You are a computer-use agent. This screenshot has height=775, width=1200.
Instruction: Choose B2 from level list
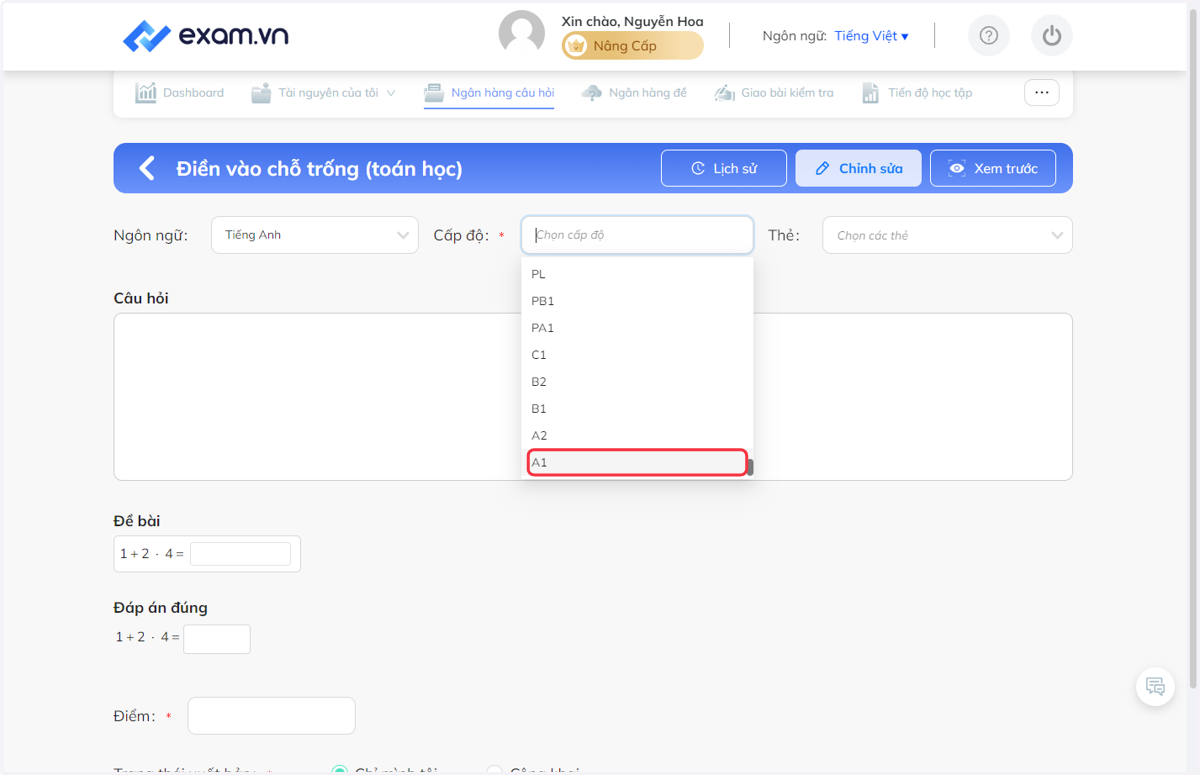coord(637,382)
